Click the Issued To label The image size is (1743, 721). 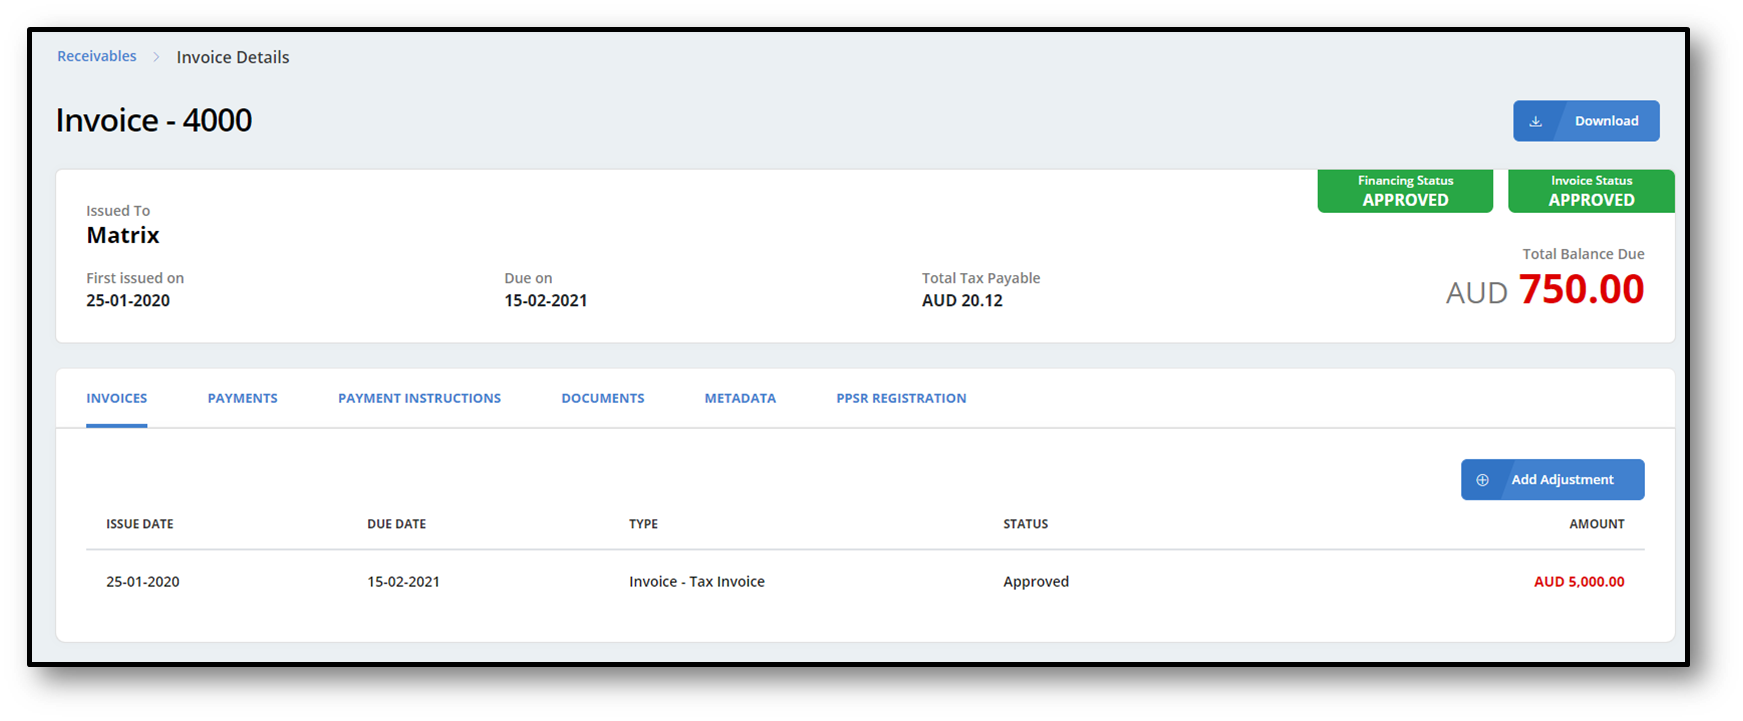pos(118,210)
